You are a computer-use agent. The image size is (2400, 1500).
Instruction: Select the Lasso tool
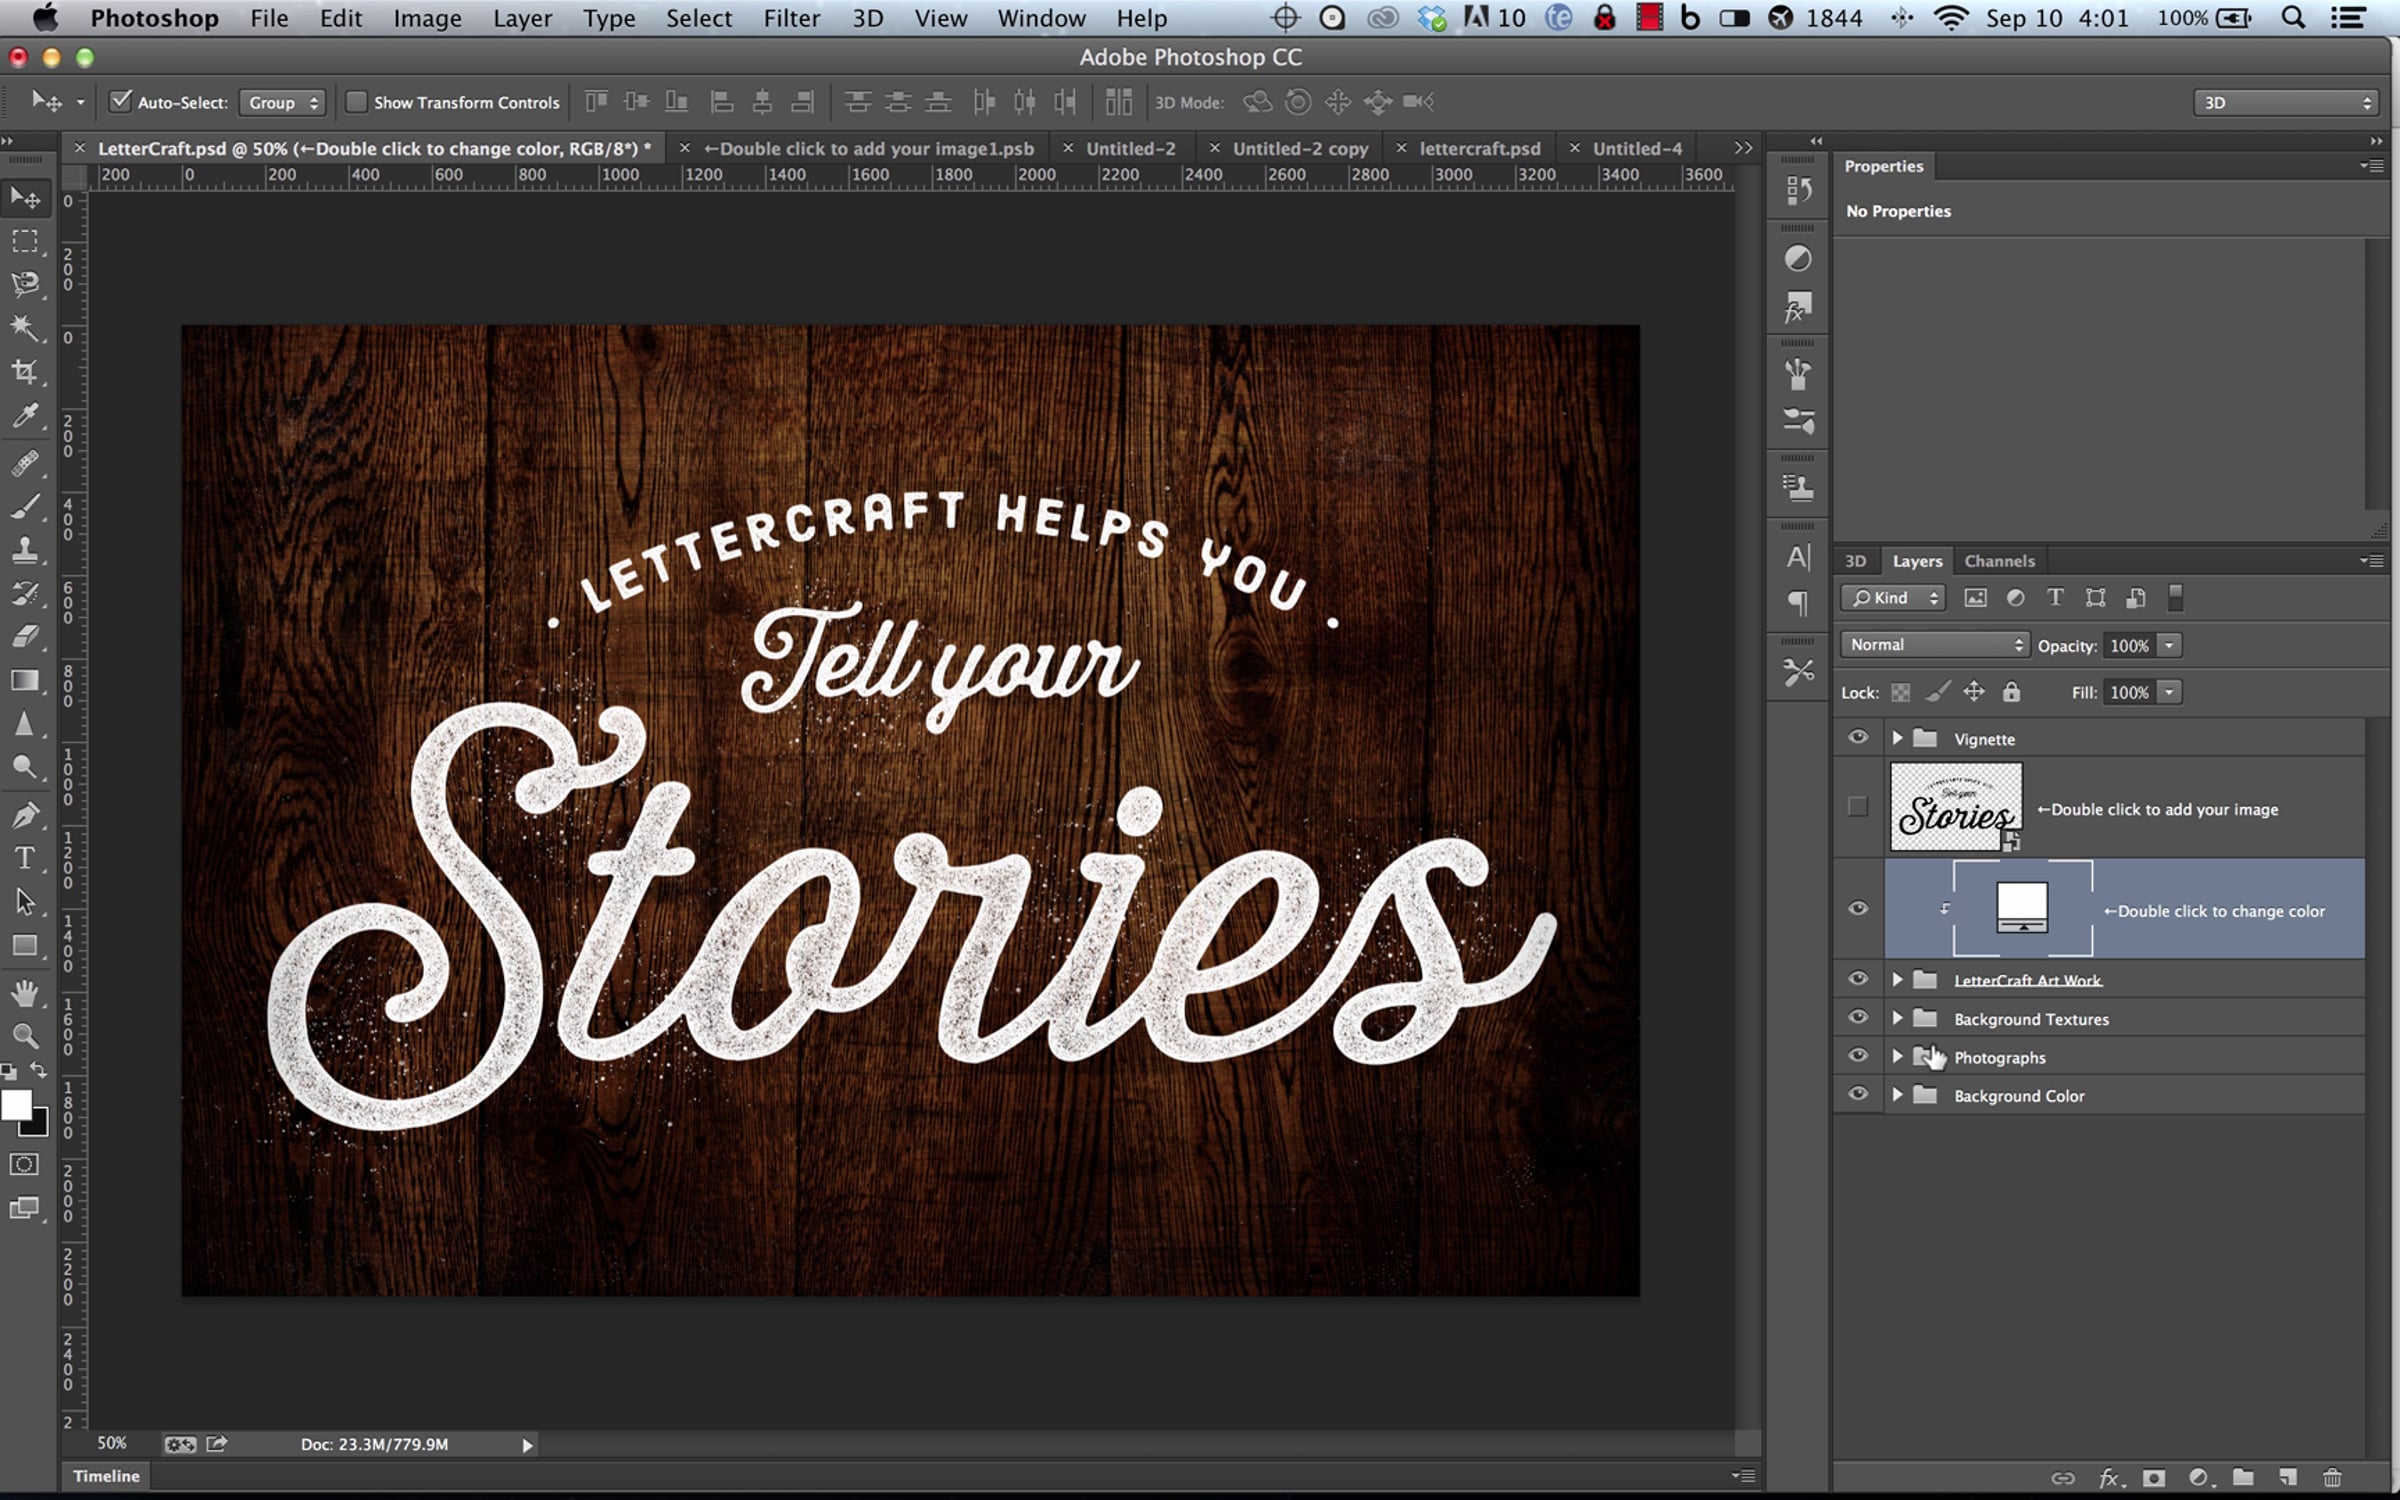[x=25, y=284]
